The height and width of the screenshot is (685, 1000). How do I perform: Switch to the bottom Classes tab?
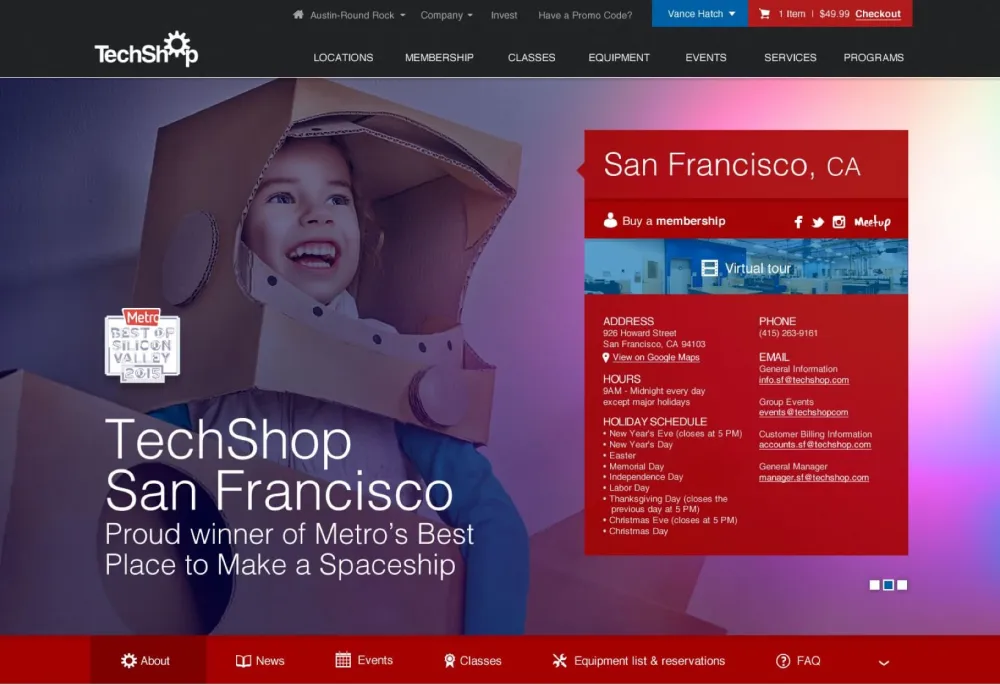click(x=473, y=661)
